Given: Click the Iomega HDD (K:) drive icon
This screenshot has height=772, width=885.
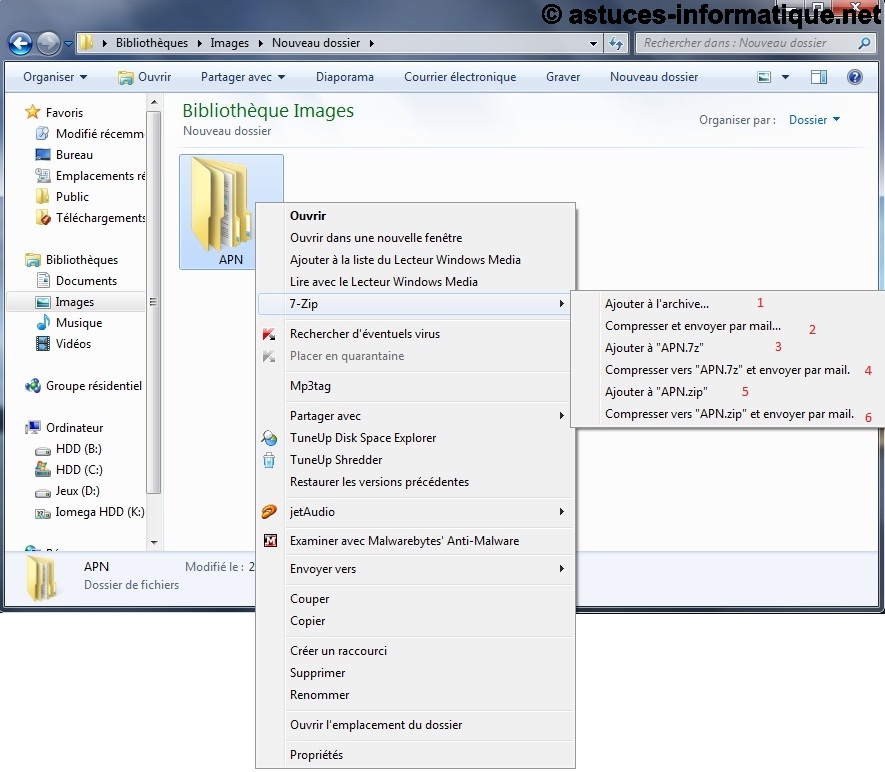Looking at the screenshot, I should tap(43, 513).
